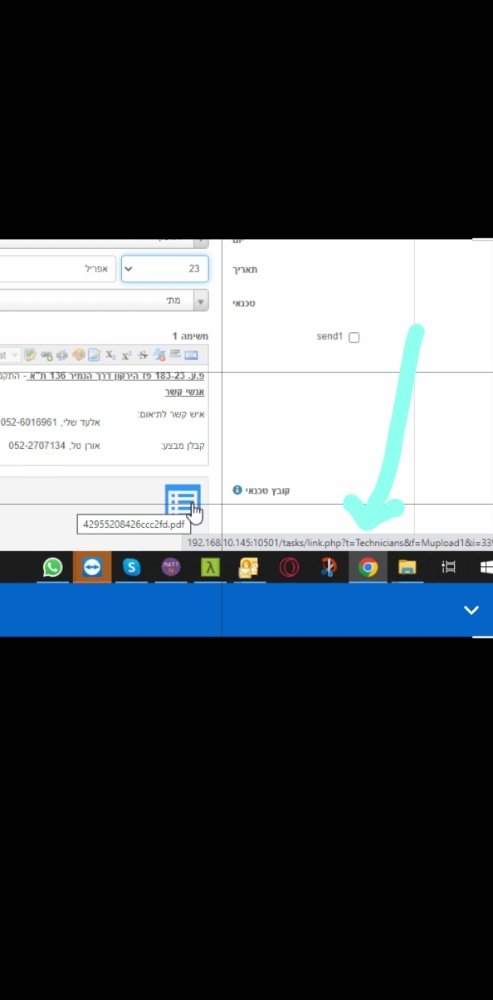Open Skype from the taskbar
The width and height of the screenshot is (493, 1000).
131,567
